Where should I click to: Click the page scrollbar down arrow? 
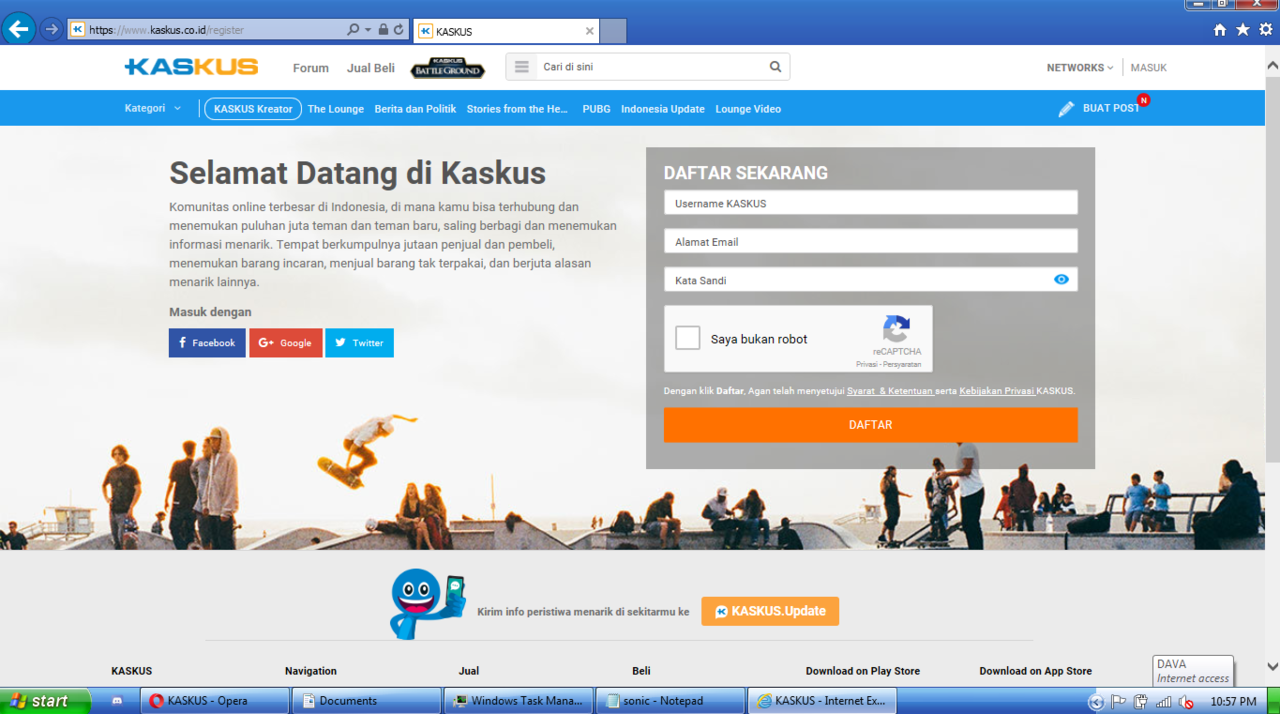[1272, 666]
